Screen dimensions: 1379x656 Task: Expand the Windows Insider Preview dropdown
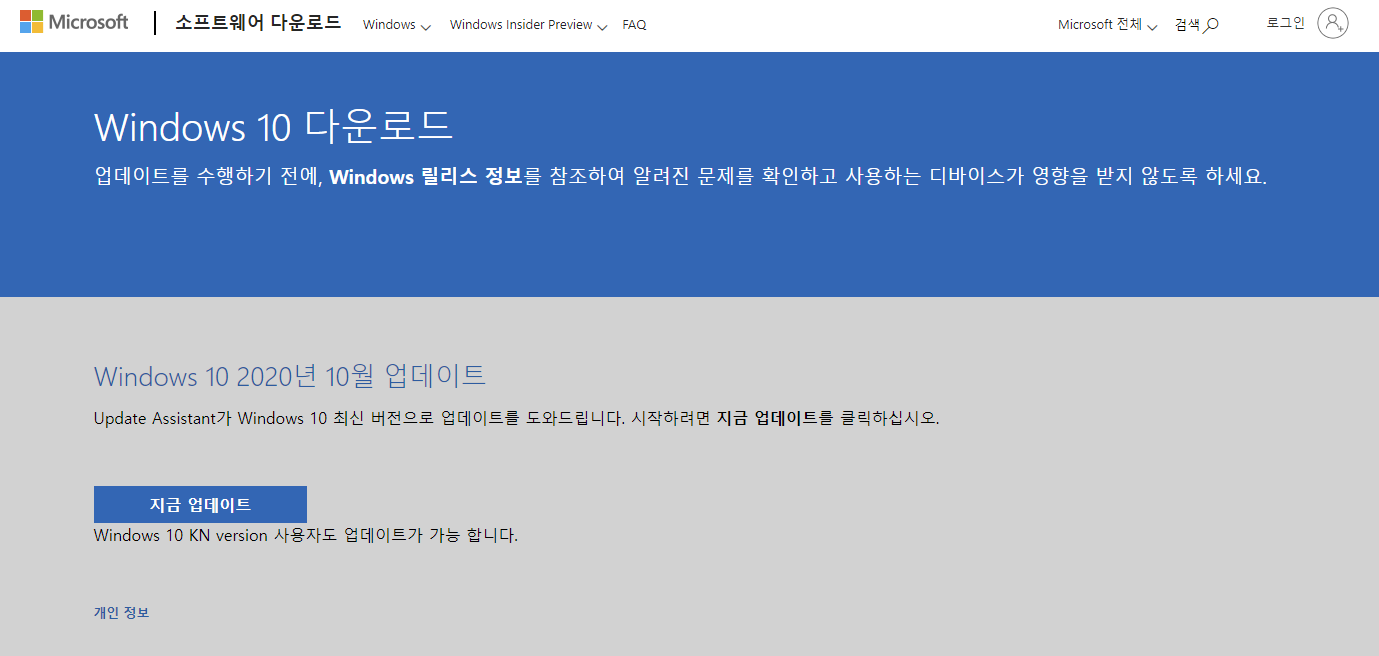pyautogui.click(x=528, y=25)
